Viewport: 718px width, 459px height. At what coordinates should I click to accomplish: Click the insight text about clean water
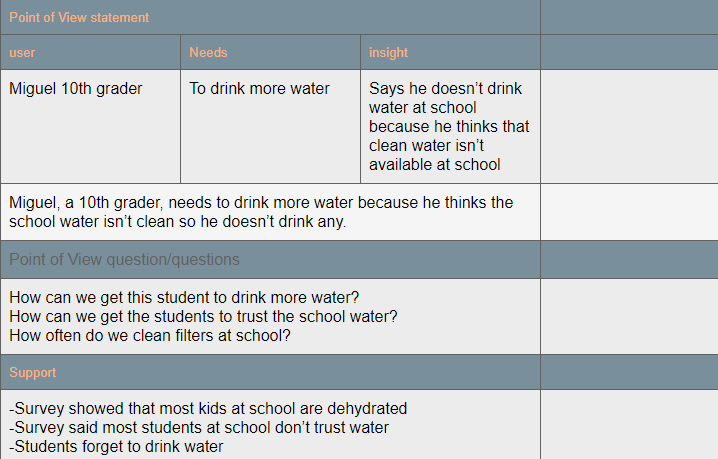448,126
